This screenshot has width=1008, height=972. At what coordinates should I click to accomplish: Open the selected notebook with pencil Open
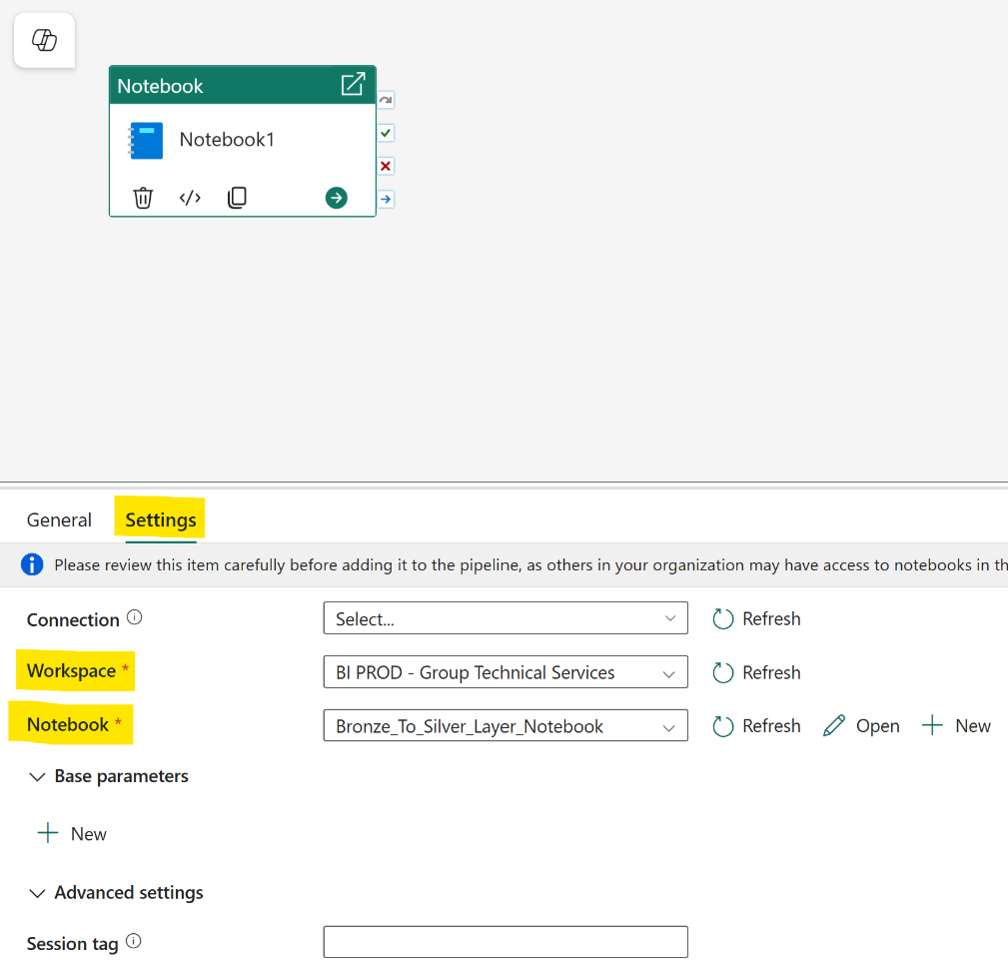click(861, 726)
